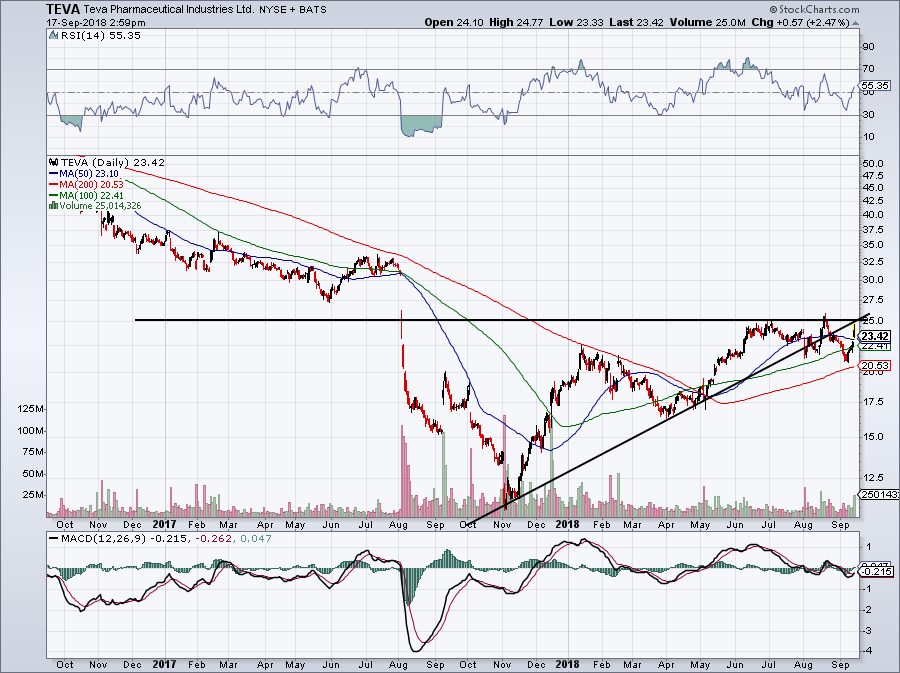
Task: Click the 'Chg +0.57 (+2.47%)' value
Action: 800,22
